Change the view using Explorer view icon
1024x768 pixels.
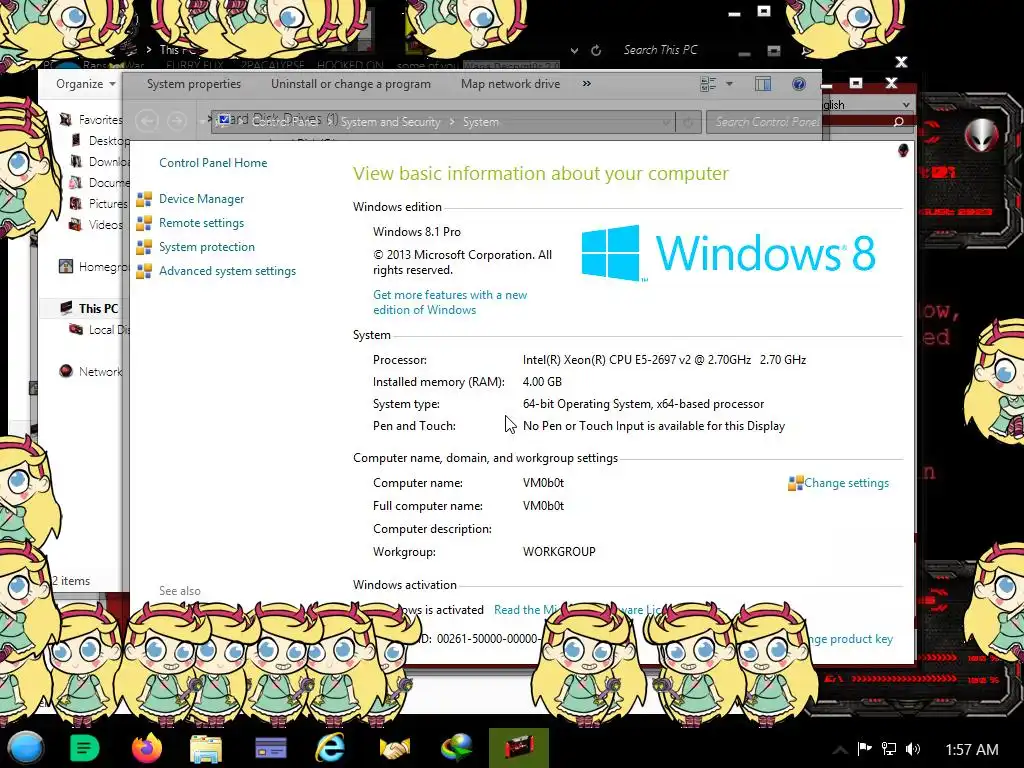tap(708, 84)
